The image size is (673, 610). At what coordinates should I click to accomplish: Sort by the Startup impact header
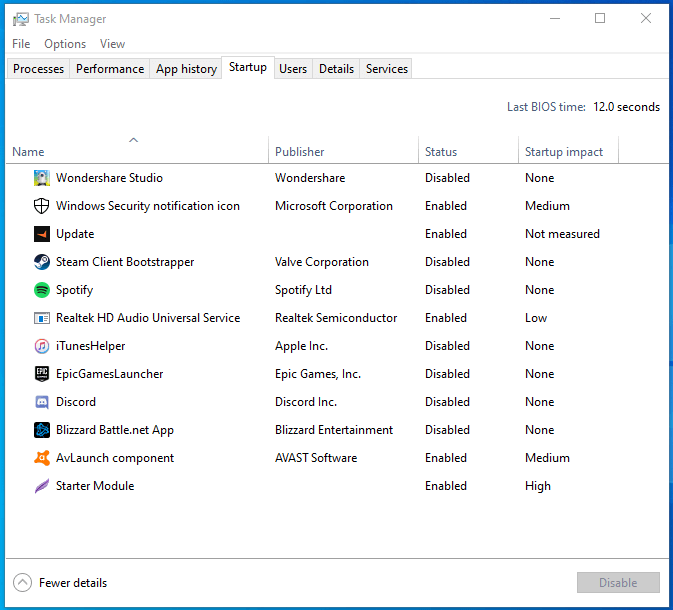pos(564,152)
